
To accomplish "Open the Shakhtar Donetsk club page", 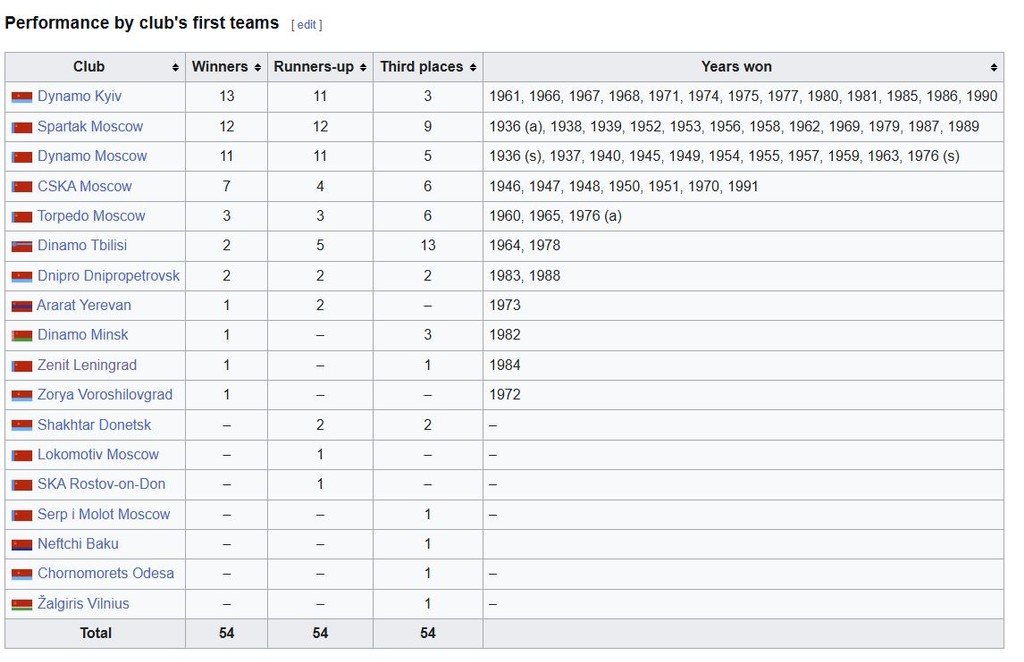I will pyautogui.click(x=94, y=425).
